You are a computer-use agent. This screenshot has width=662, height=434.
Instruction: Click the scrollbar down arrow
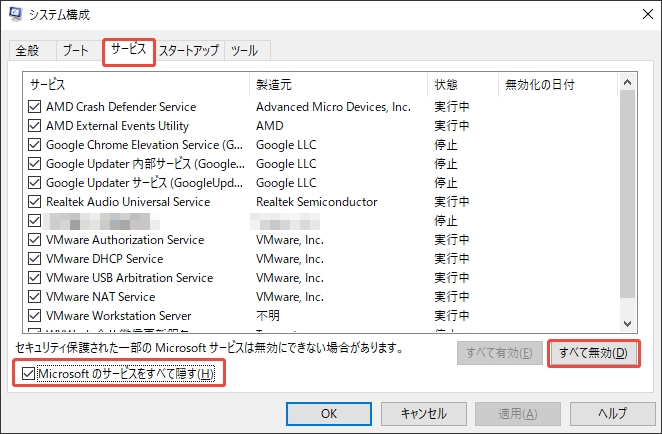(x=627, y=324)
